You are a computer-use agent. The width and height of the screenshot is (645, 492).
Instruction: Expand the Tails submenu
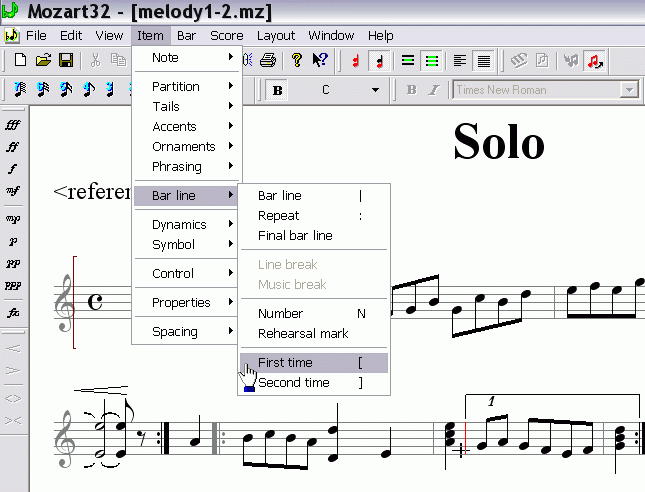[x=186, y=107]
